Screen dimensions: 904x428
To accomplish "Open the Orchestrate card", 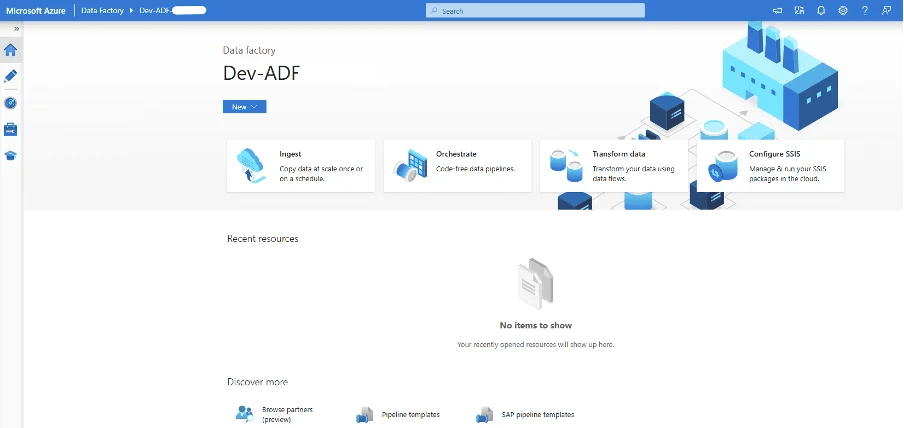I will click(457, 166).
